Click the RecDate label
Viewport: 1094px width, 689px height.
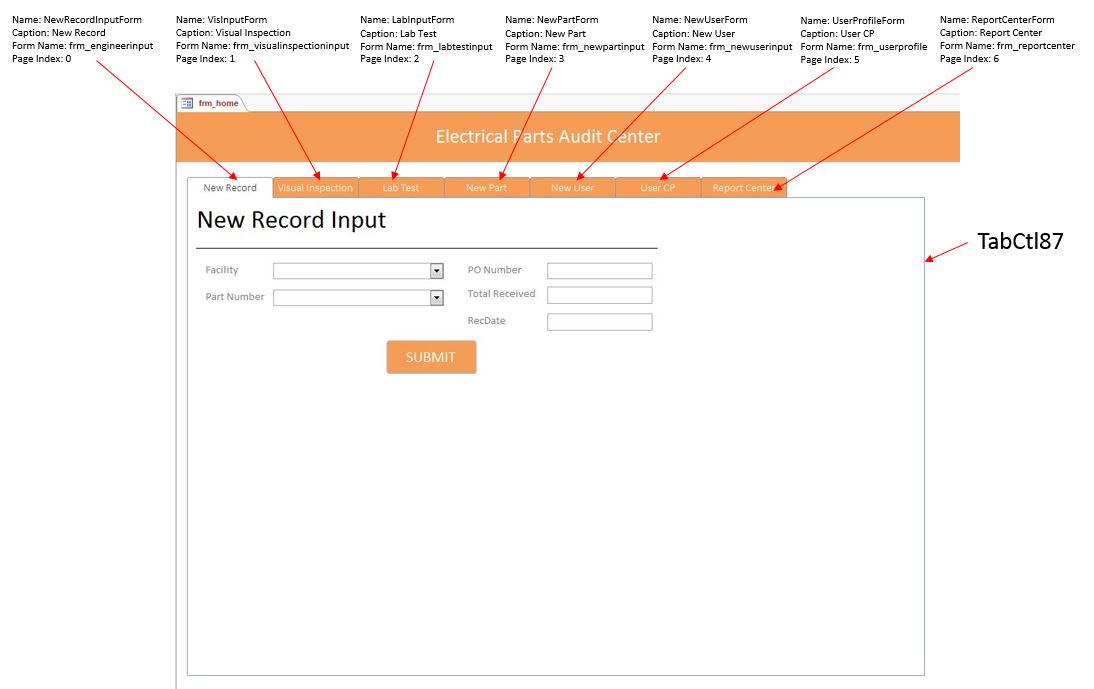click(486, 321)
